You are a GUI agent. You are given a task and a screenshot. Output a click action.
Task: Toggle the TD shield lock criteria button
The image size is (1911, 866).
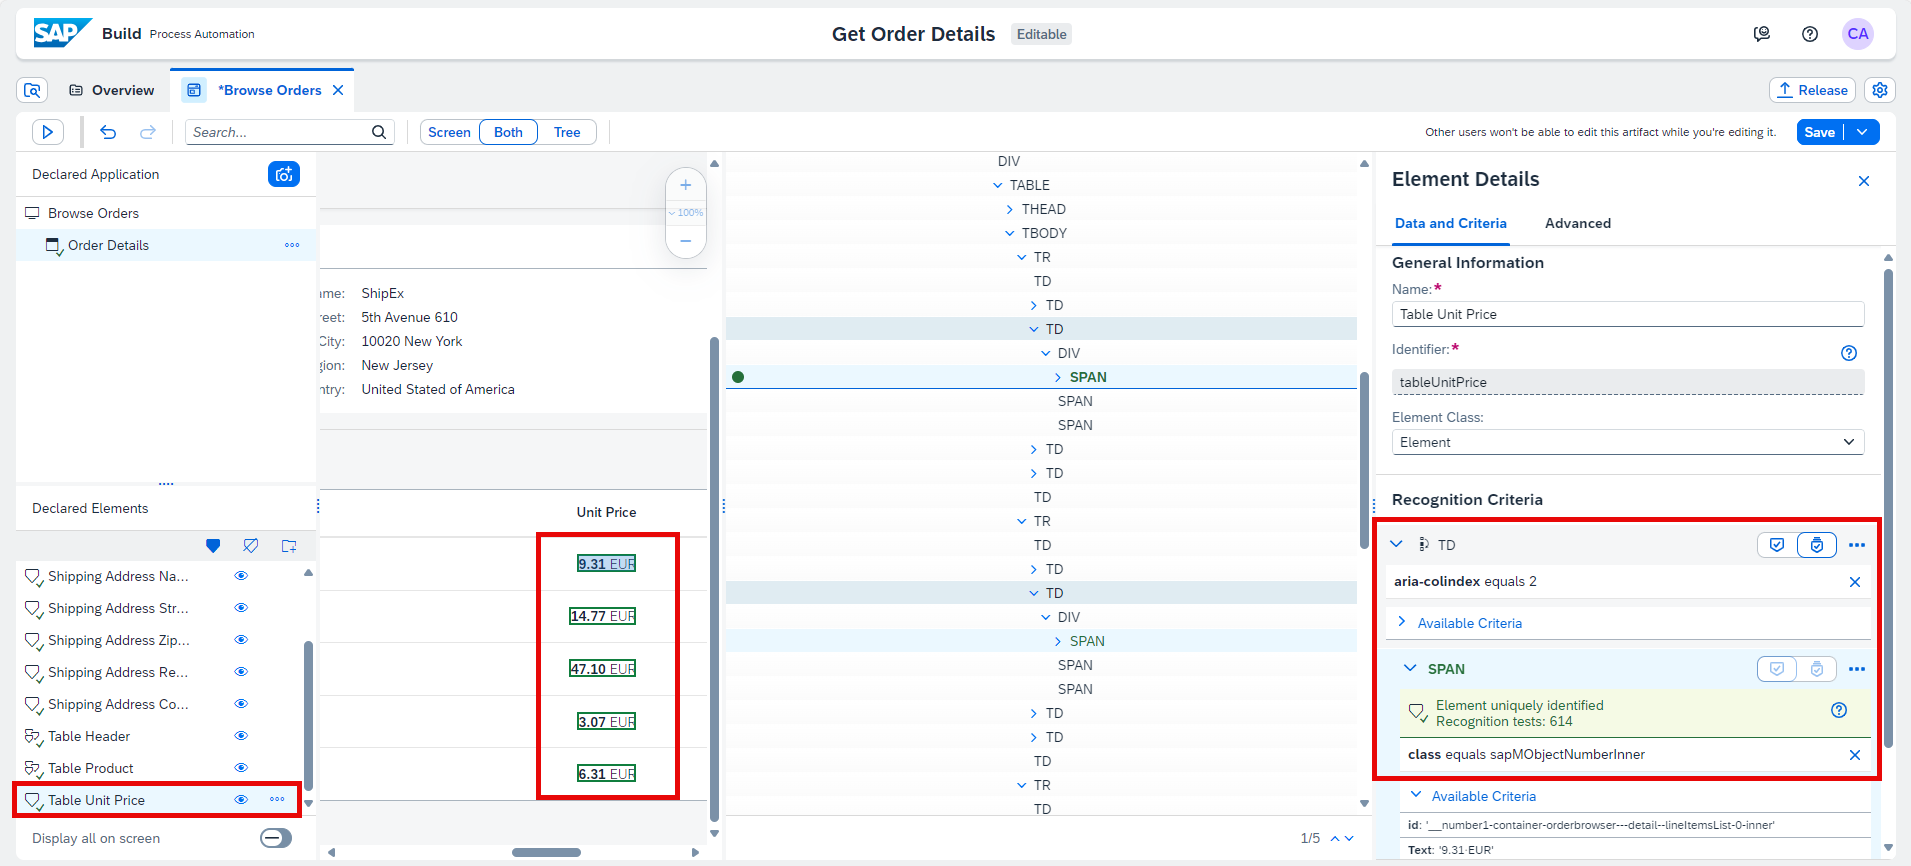coord(1817,545)
